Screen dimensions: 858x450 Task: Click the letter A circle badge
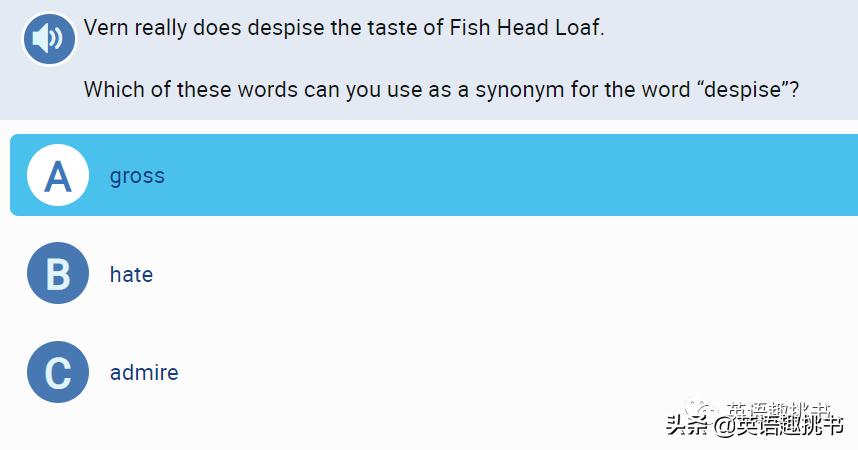click(x=58, y=176)
